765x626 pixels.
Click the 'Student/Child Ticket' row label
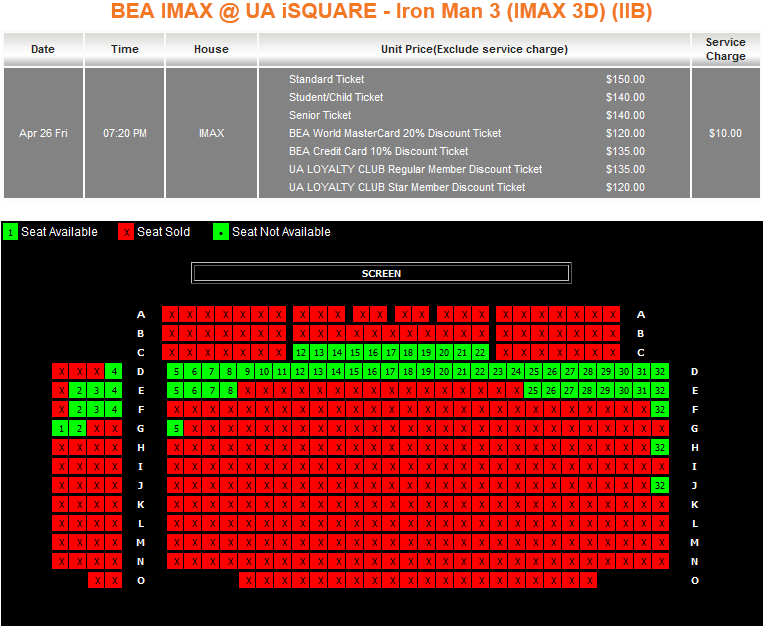click(336, 97)
